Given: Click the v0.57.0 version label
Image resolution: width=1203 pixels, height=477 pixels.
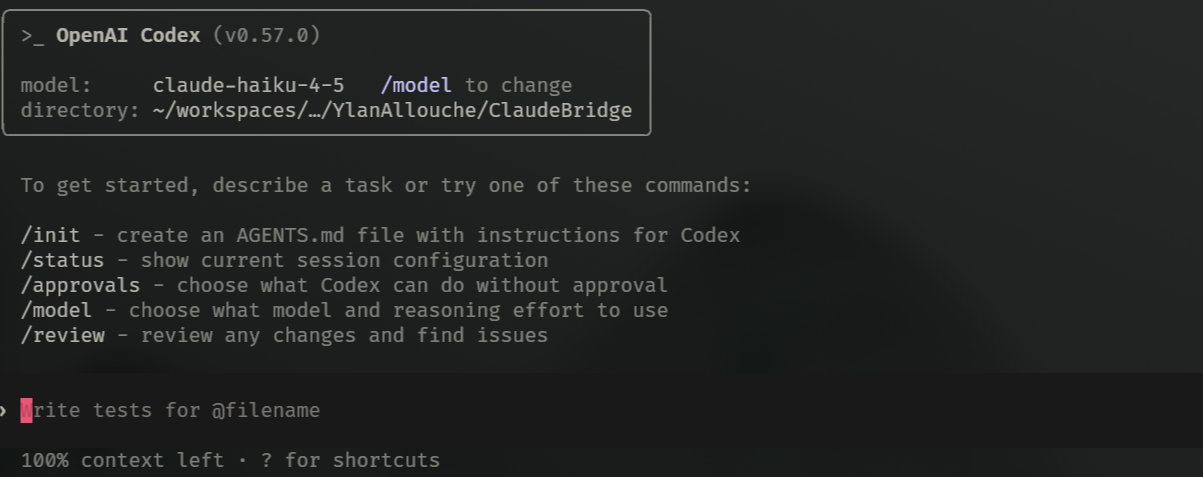Looking at the screenshot, I should 266,36.
